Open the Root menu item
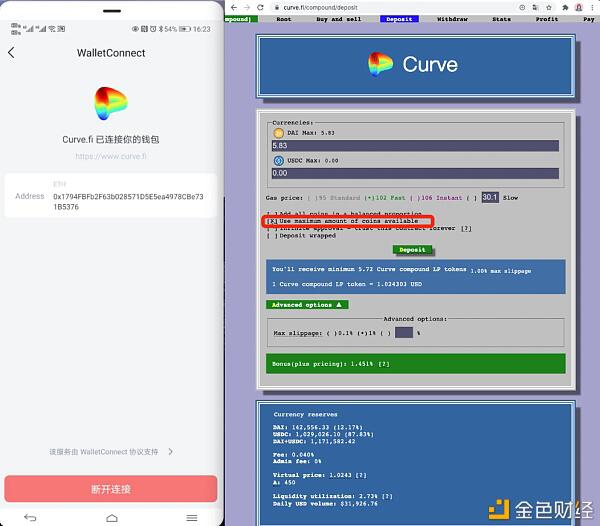 (x=284, y=19)
